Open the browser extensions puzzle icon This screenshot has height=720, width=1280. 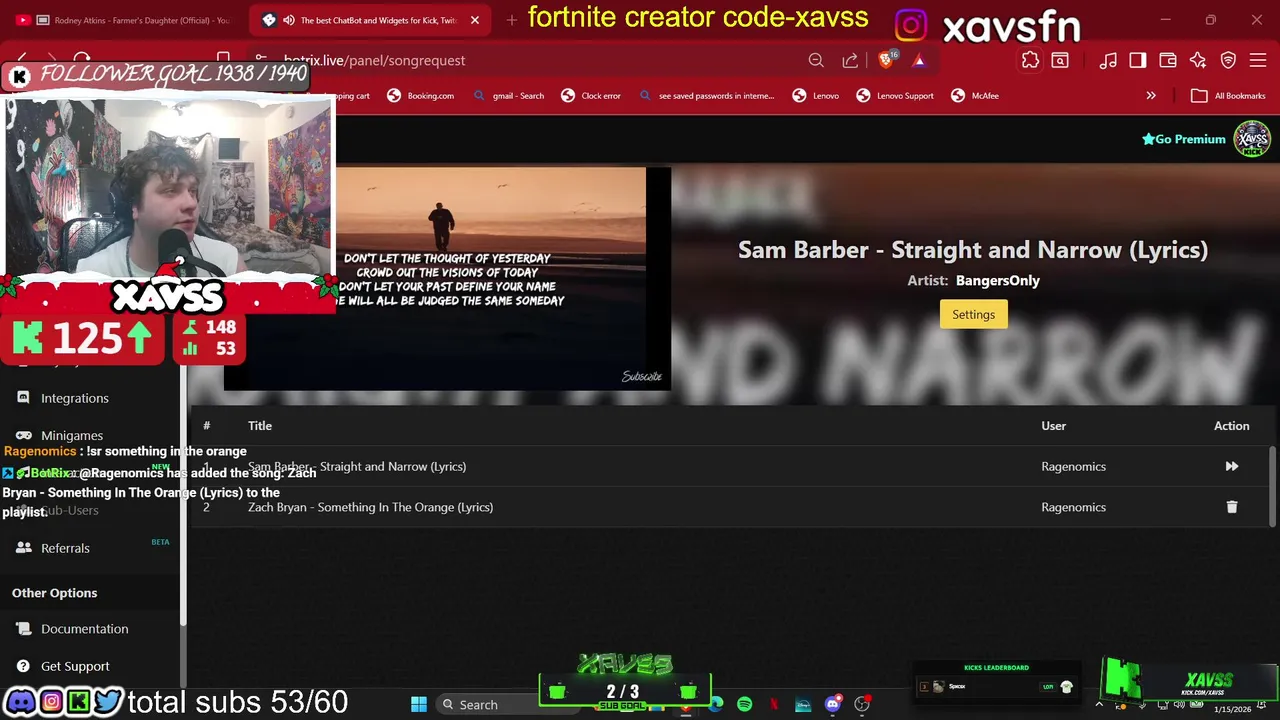coord(1030,60)
